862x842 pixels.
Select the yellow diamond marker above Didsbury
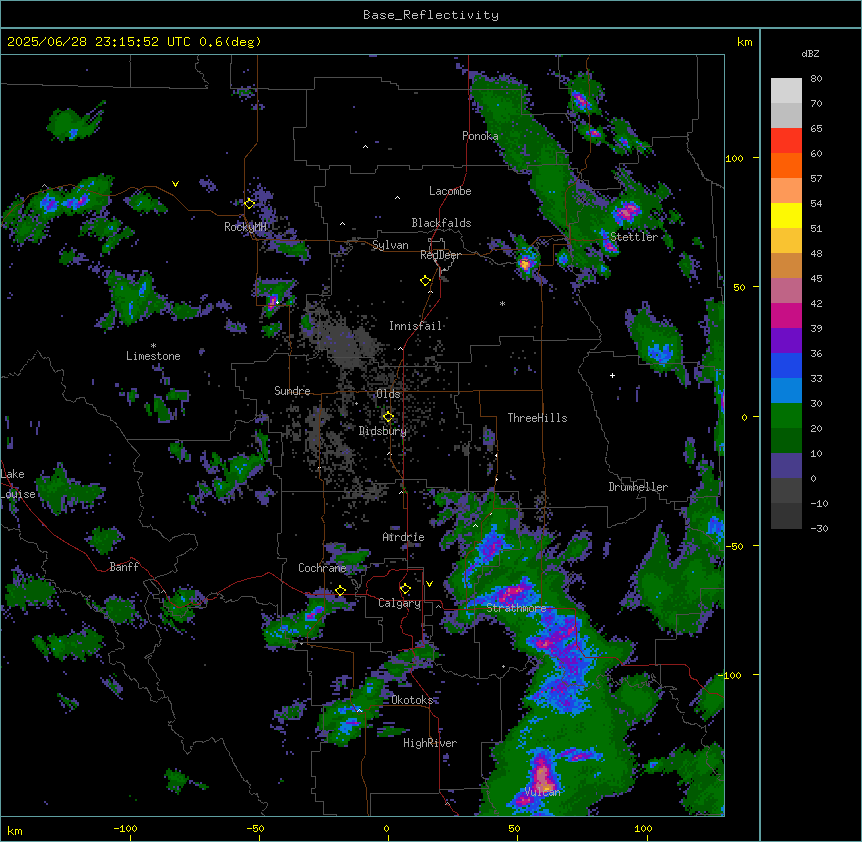coord(388,417)
